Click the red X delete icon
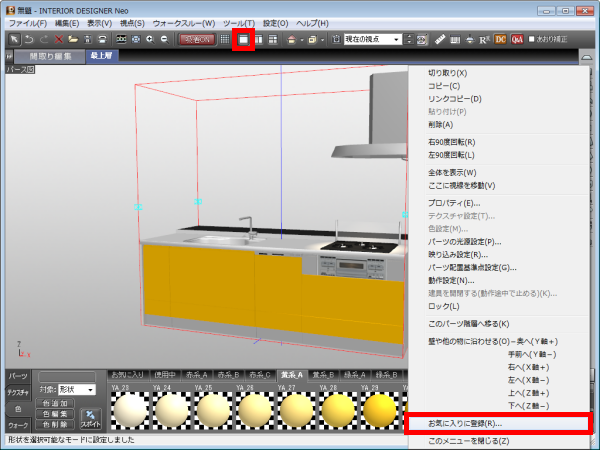The image size is (600, 450). click(x=59, y=39)
